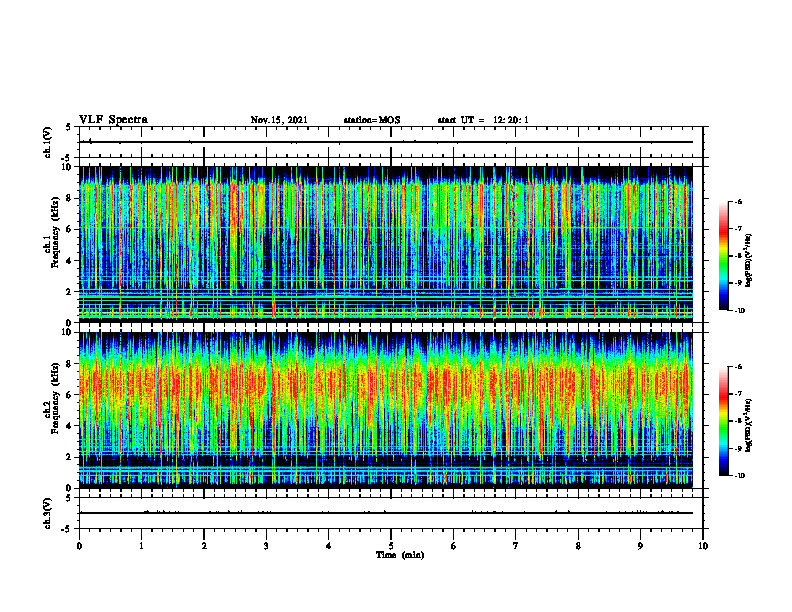Click the '2' kHz tick of ch.2 spectrogram
The height and width of the screenshot is (612, 792).
70,457
